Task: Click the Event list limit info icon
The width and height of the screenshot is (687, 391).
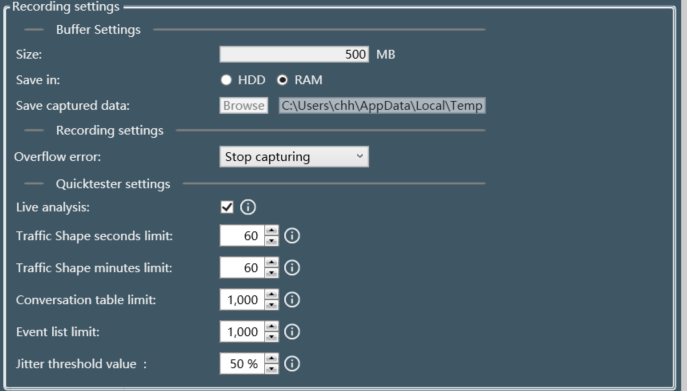Action: click(292, 332)
